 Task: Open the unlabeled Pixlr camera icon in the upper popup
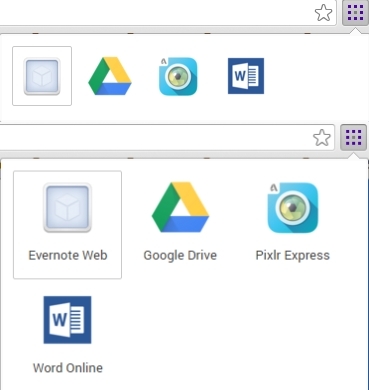pyautogui.click(x=178, y=76)
